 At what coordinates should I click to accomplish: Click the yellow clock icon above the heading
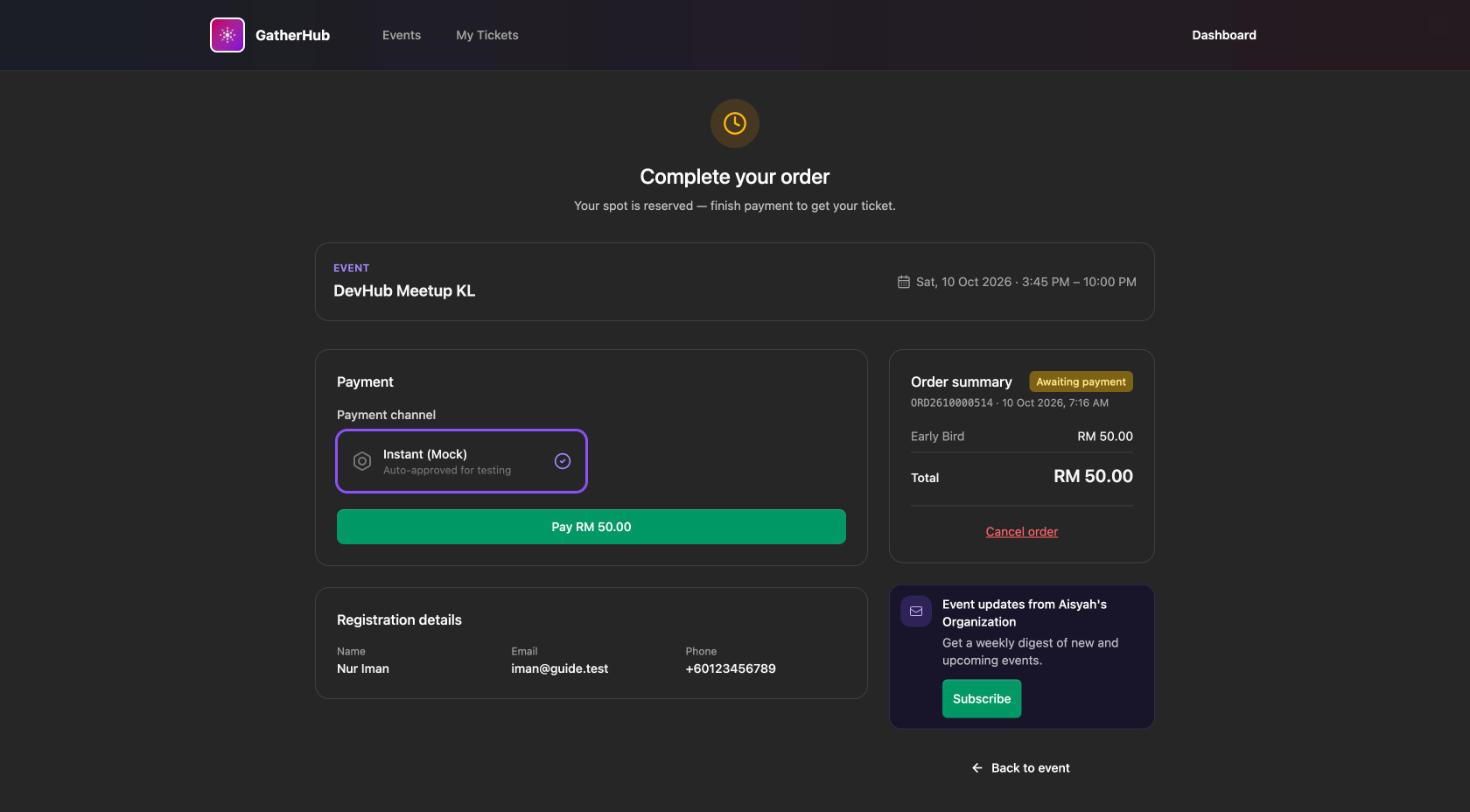[x=735, y=123]
